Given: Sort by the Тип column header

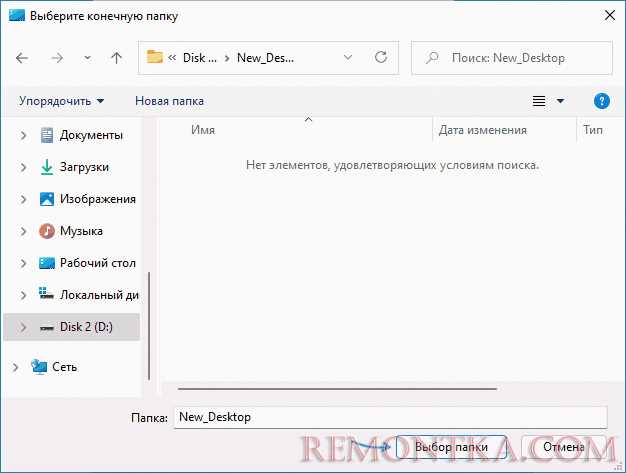Looking at the screenshot, I should pyautogui.click(x=593, y=130).
